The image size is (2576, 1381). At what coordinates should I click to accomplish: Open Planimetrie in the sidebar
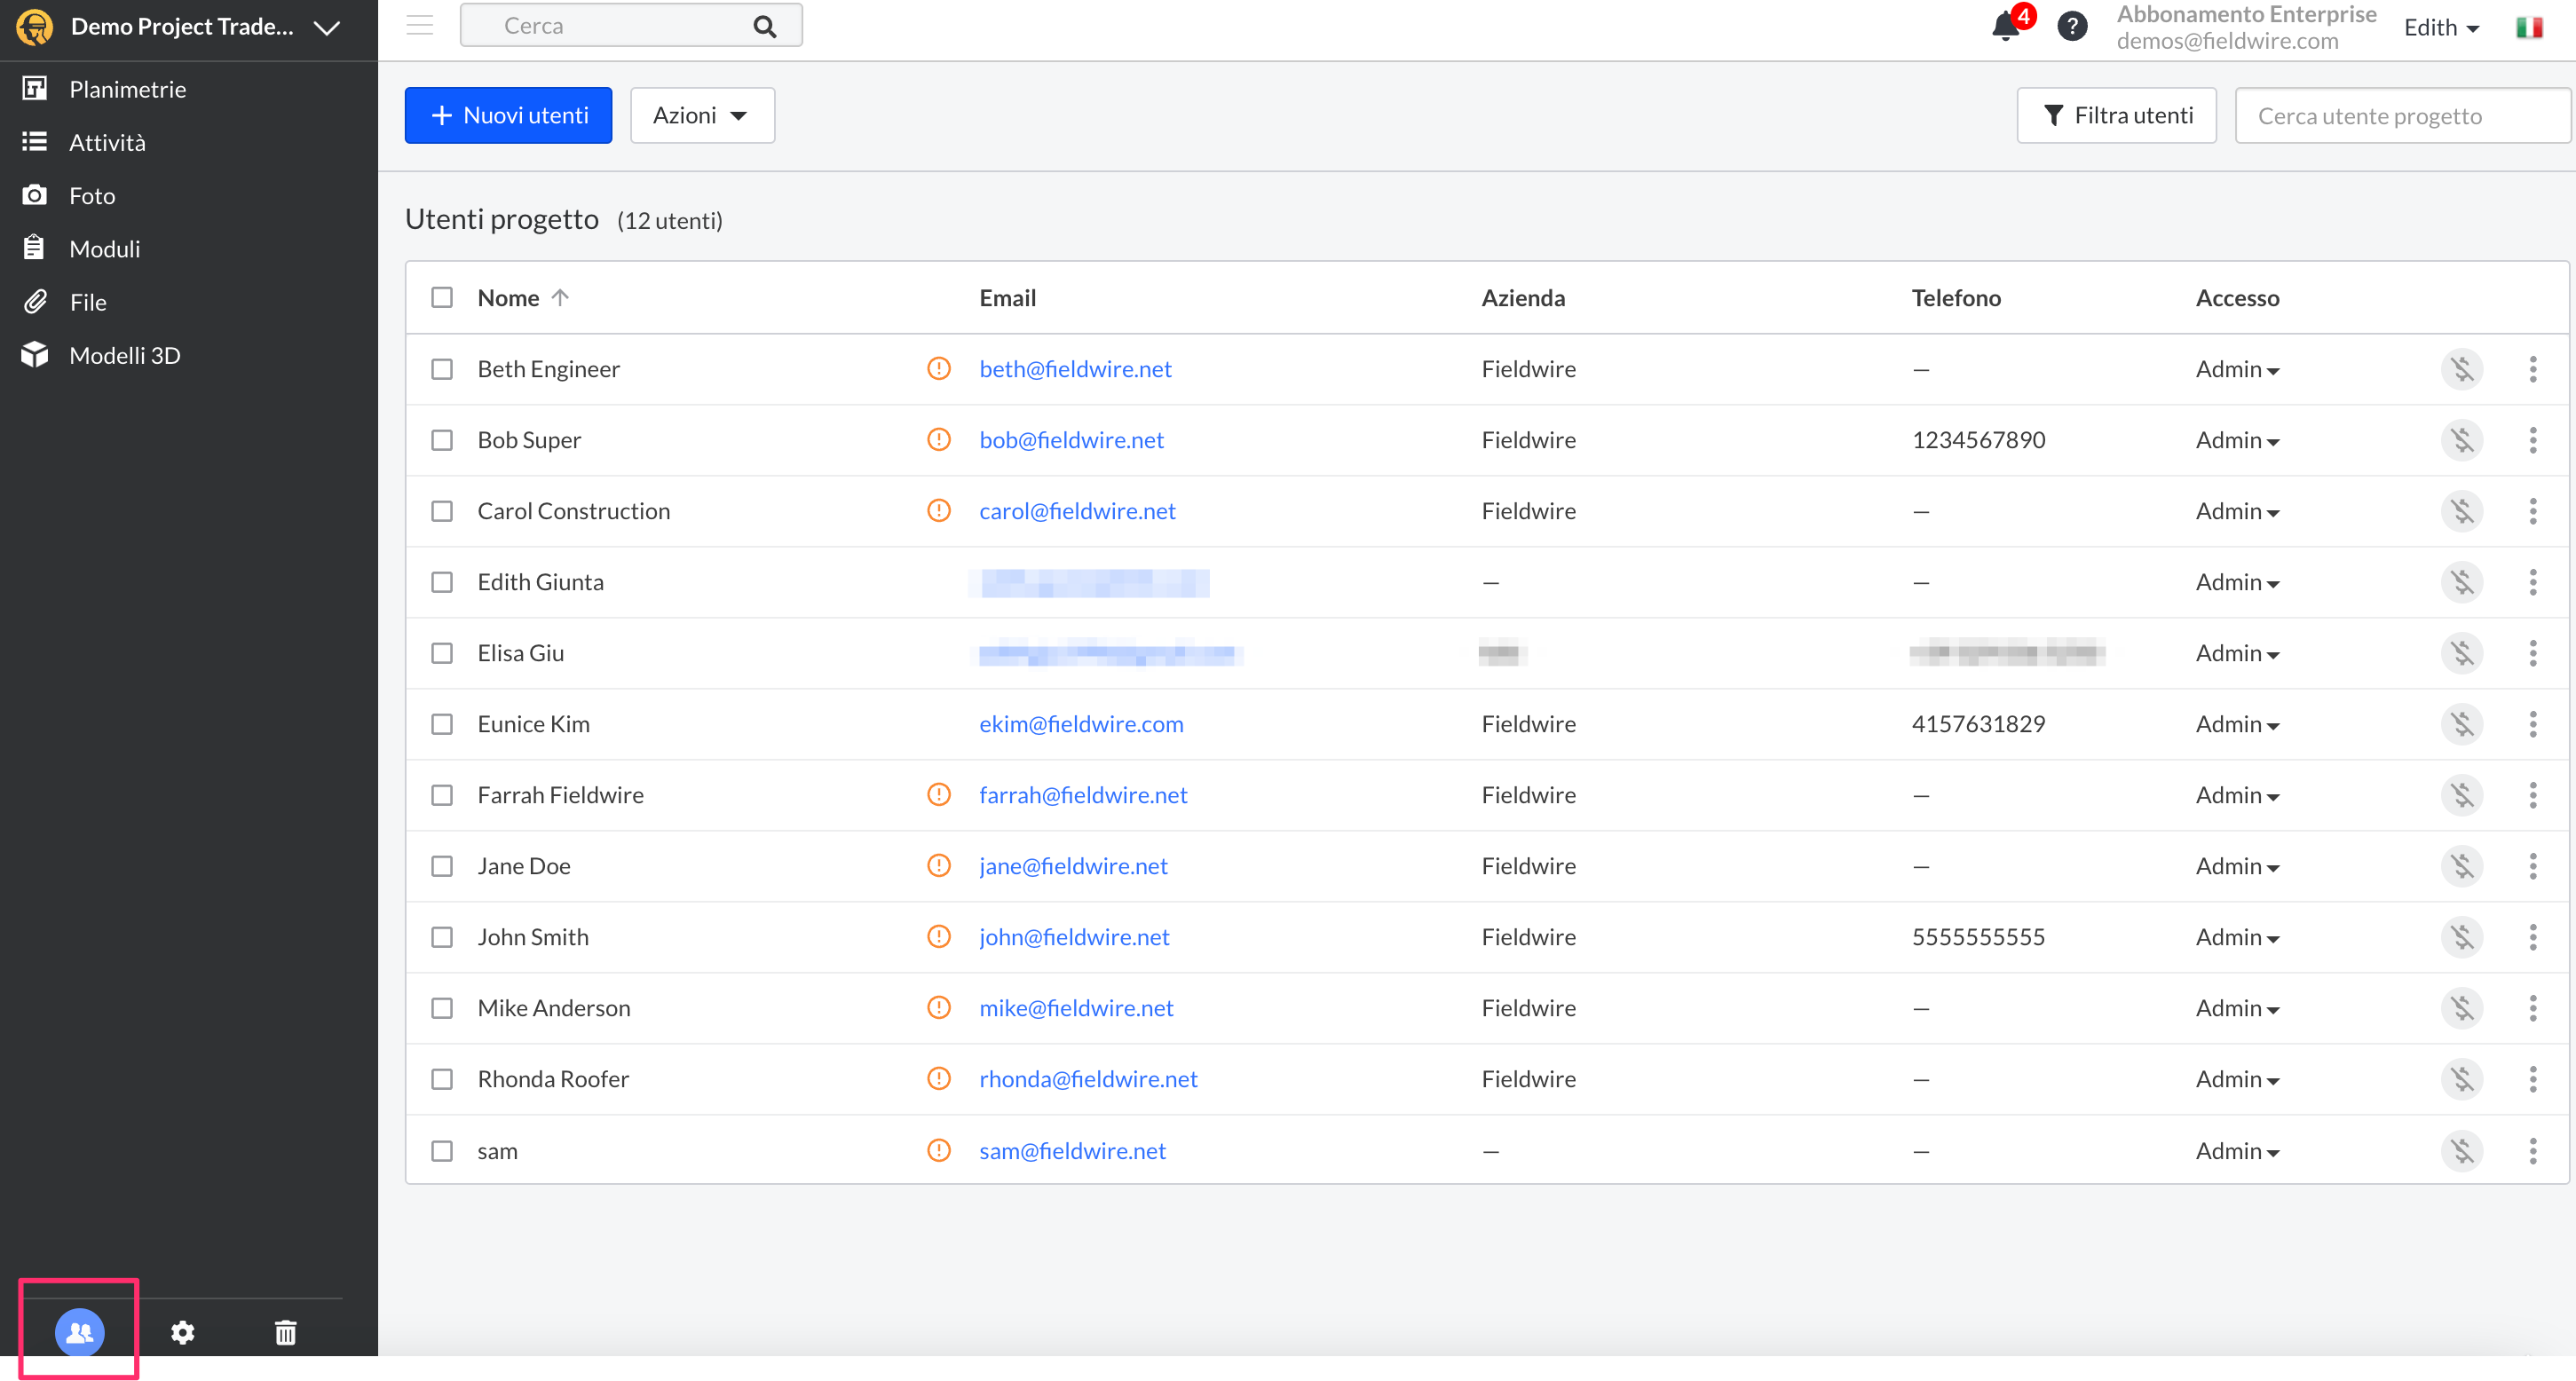pyautogui.click(x=127, y=89)
